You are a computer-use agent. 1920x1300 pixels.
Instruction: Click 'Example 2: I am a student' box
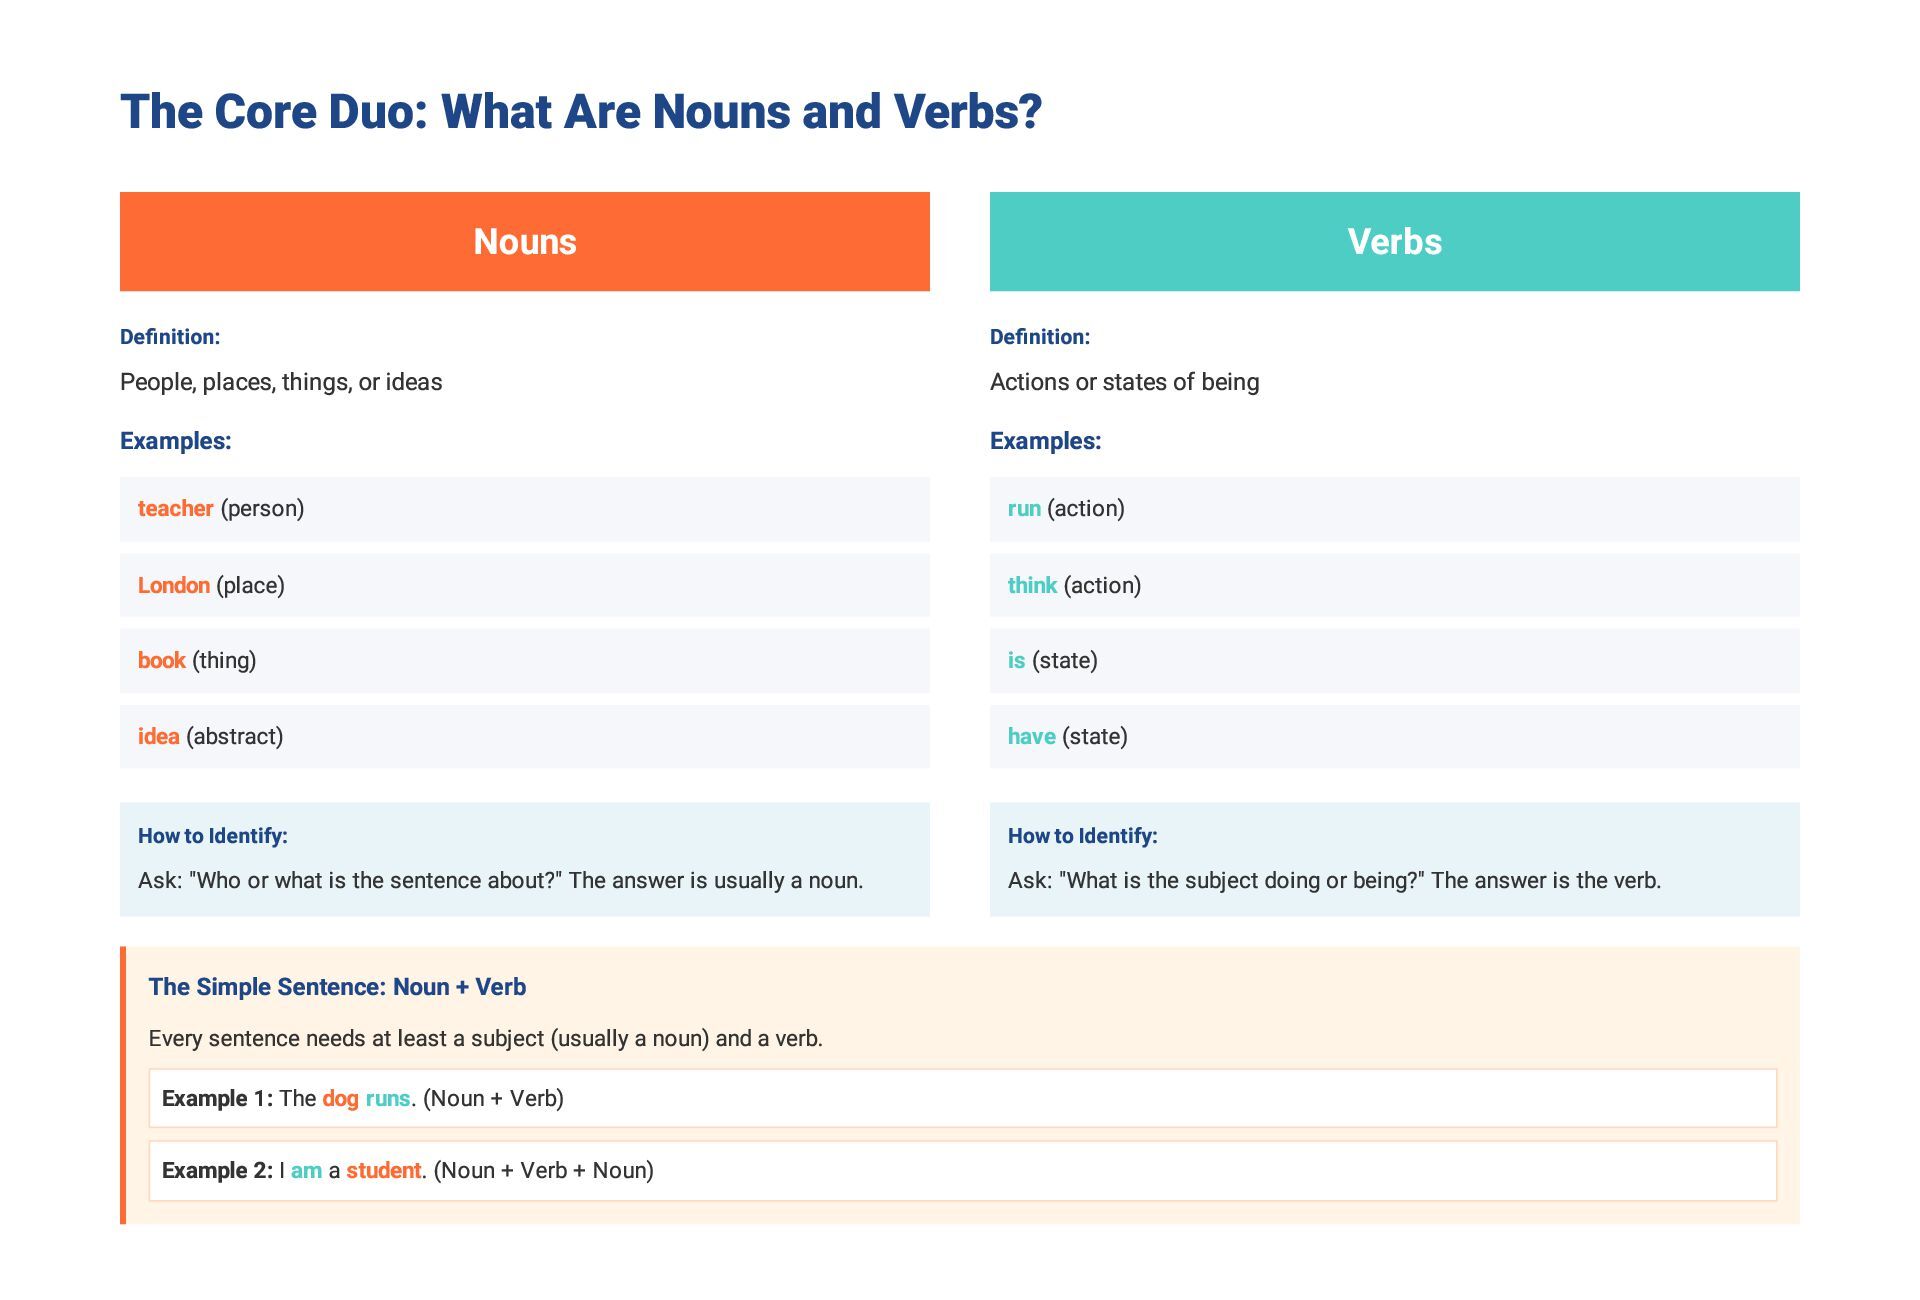tap(963, 1170)
